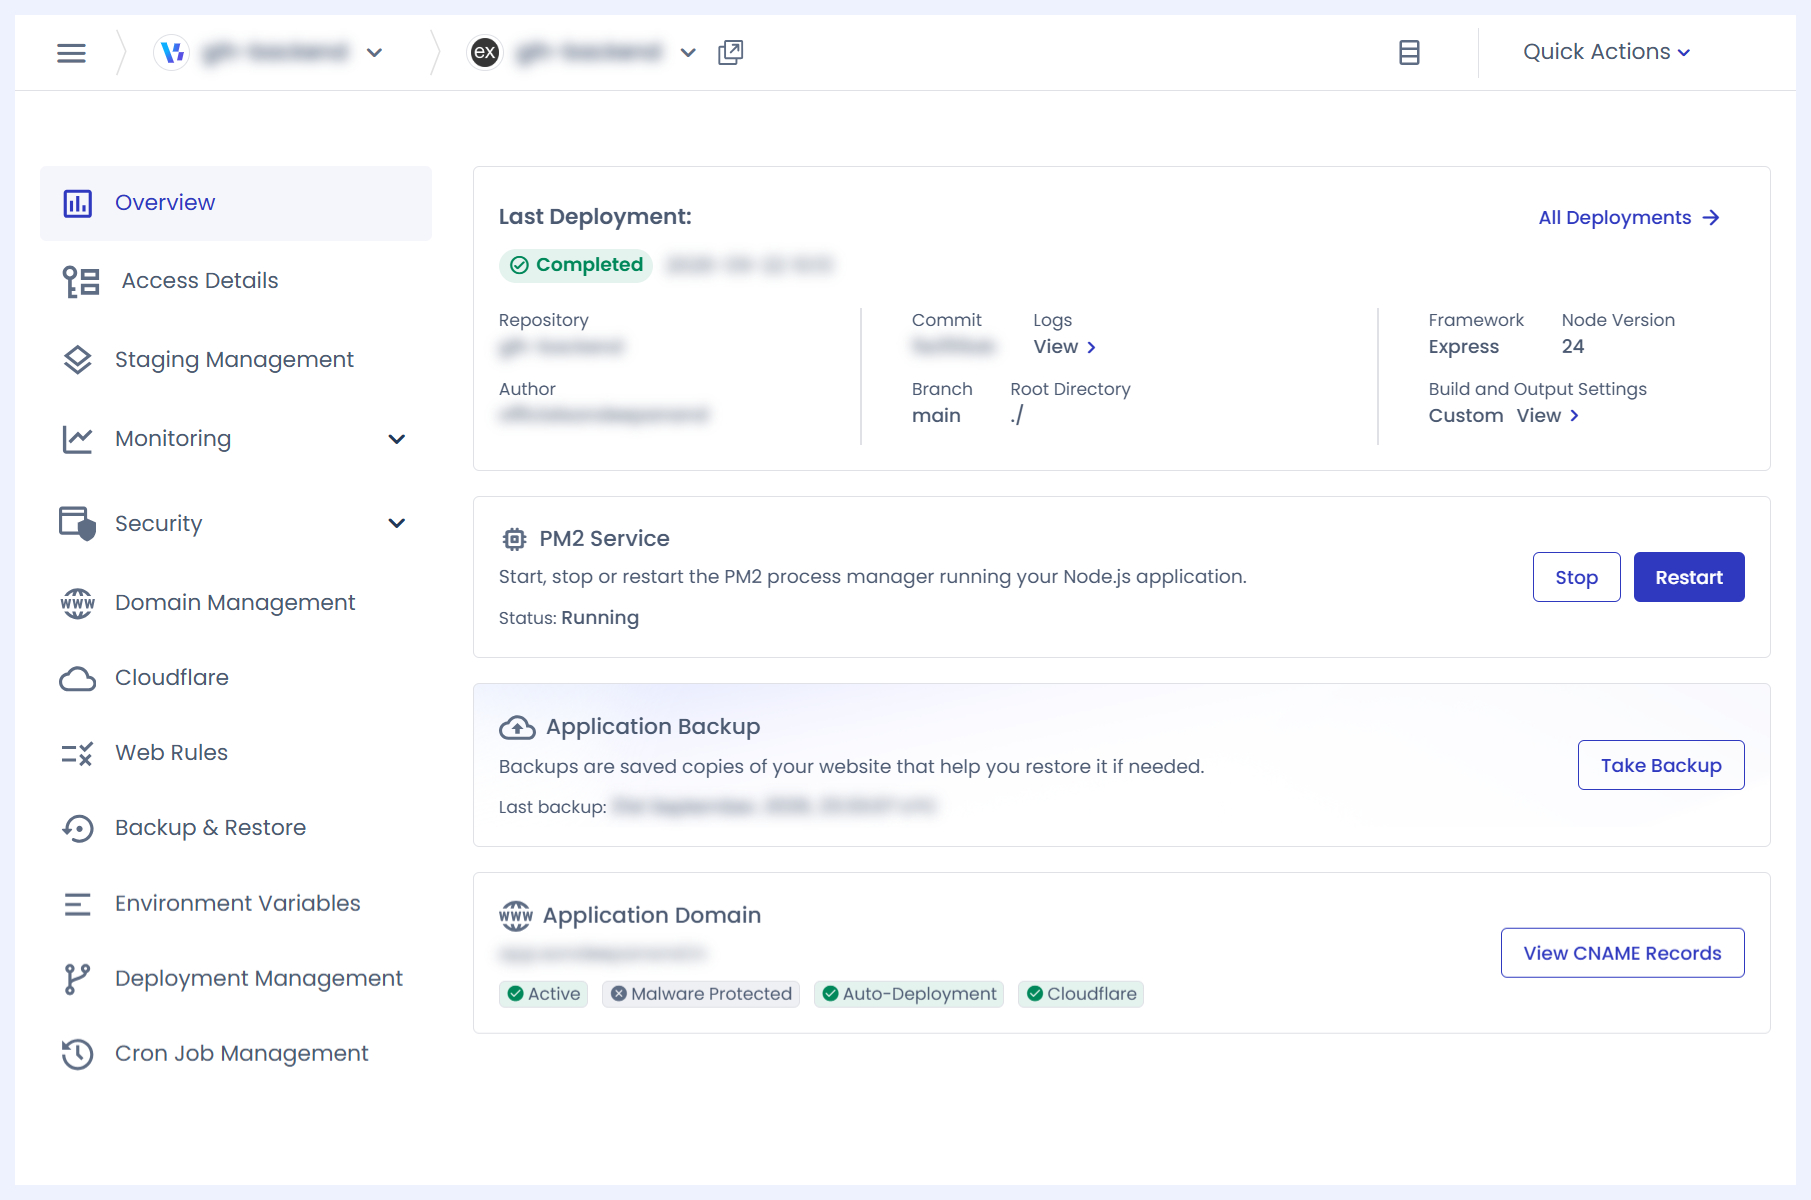Stop the PM2 service
This screenshot has width=1811, height=1200.
[1576, 577]
